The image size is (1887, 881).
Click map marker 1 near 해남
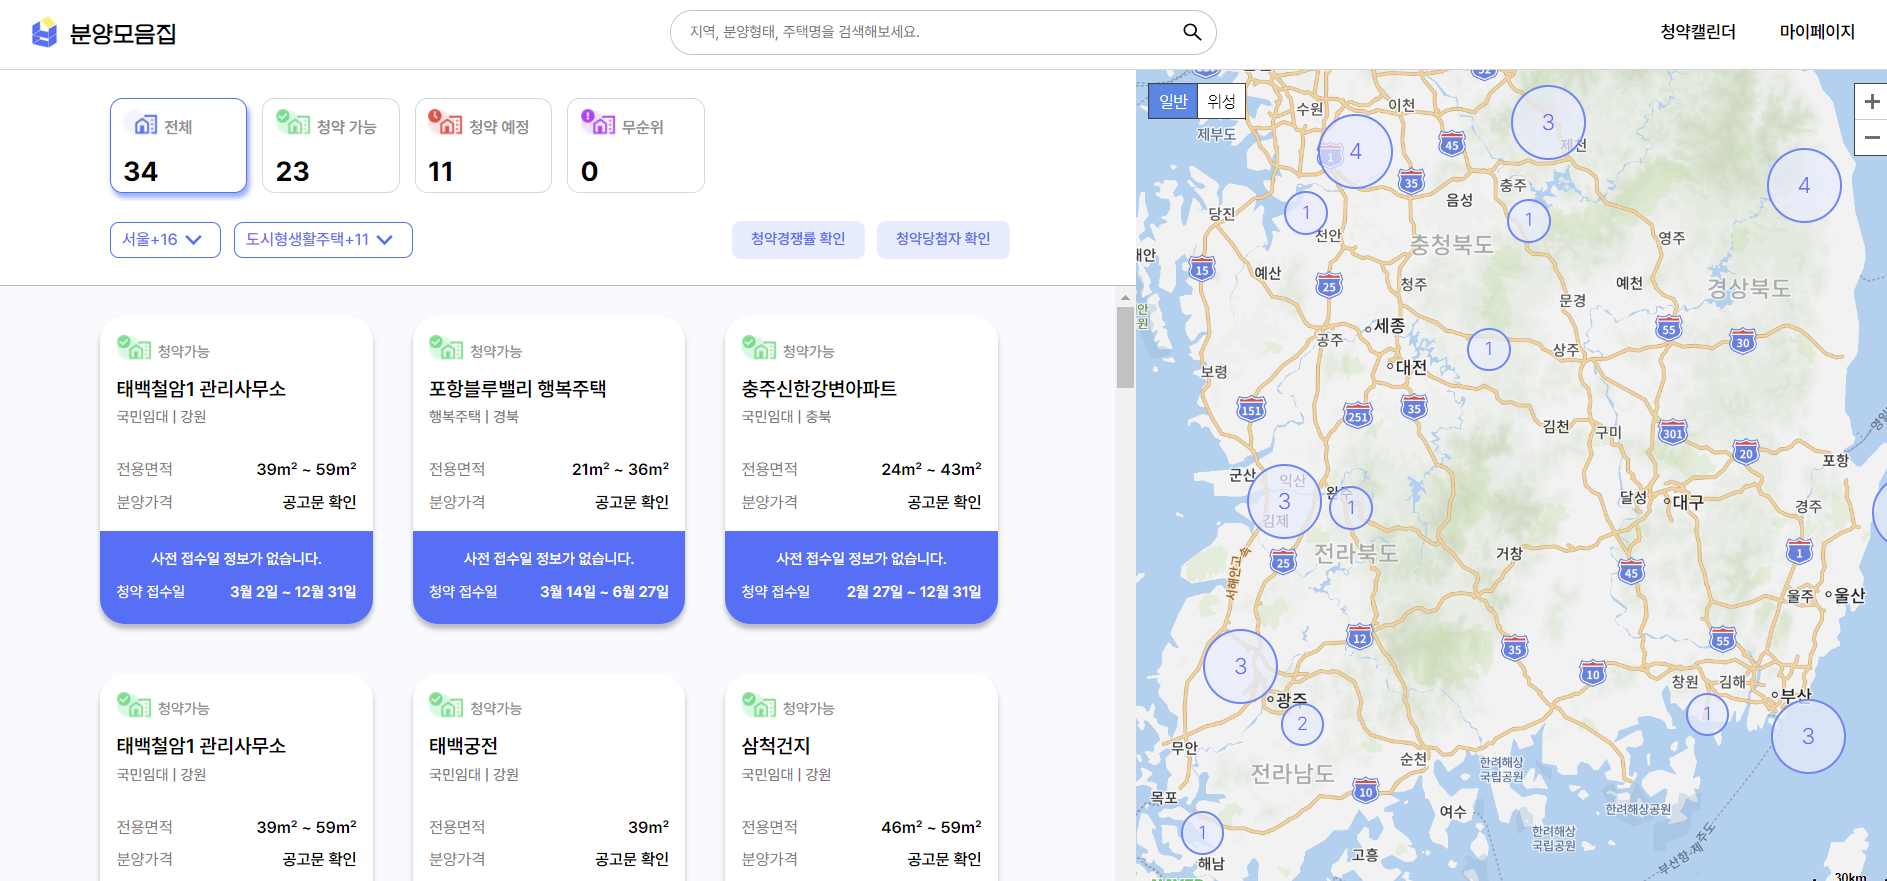[x=1202, y=832]
